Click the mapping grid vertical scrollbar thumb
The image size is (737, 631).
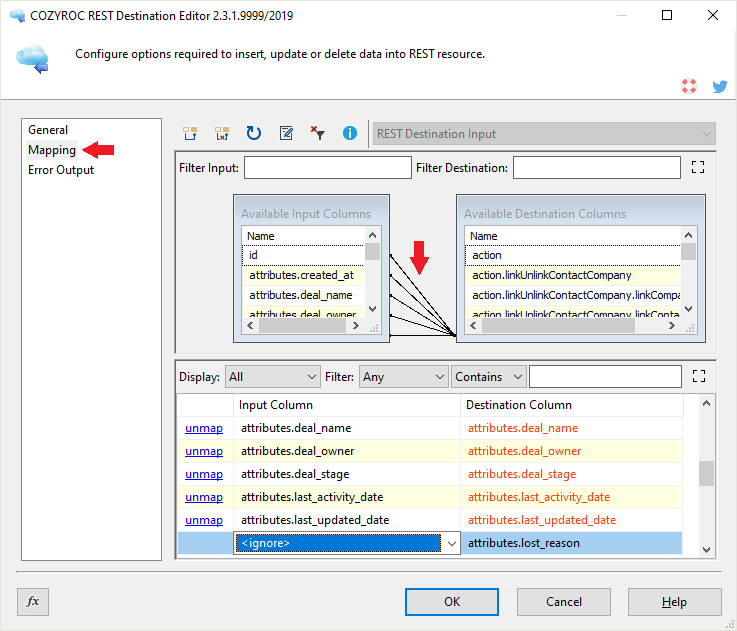[x=706, y=473]
